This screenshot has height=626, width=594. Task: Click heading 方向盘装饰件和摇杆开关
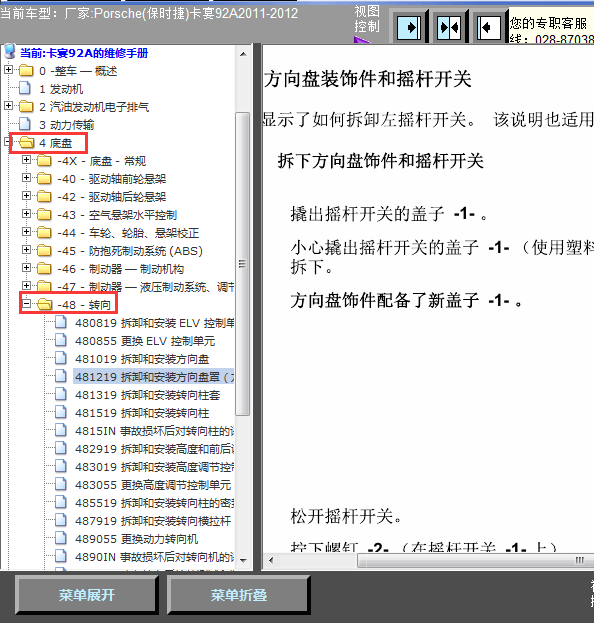click(x=367, y=79)
